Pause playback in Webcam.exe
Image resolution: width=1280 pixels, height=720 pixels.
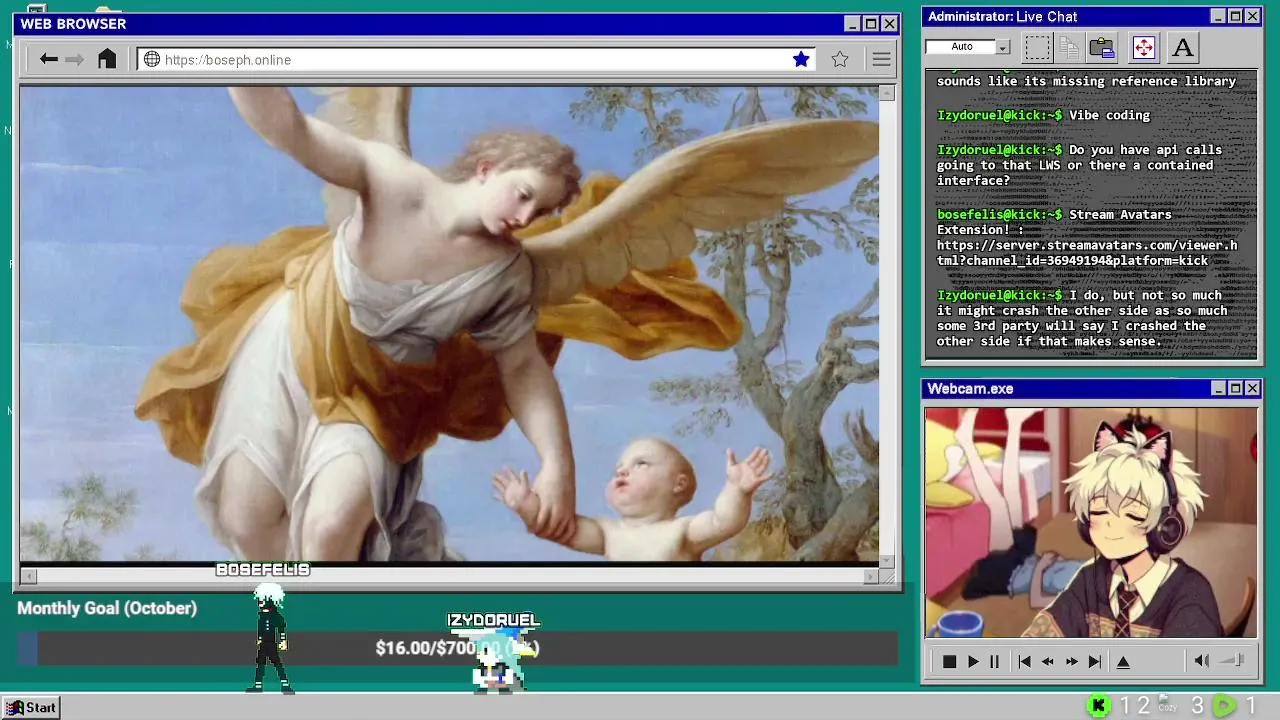(x=994, y=661)
